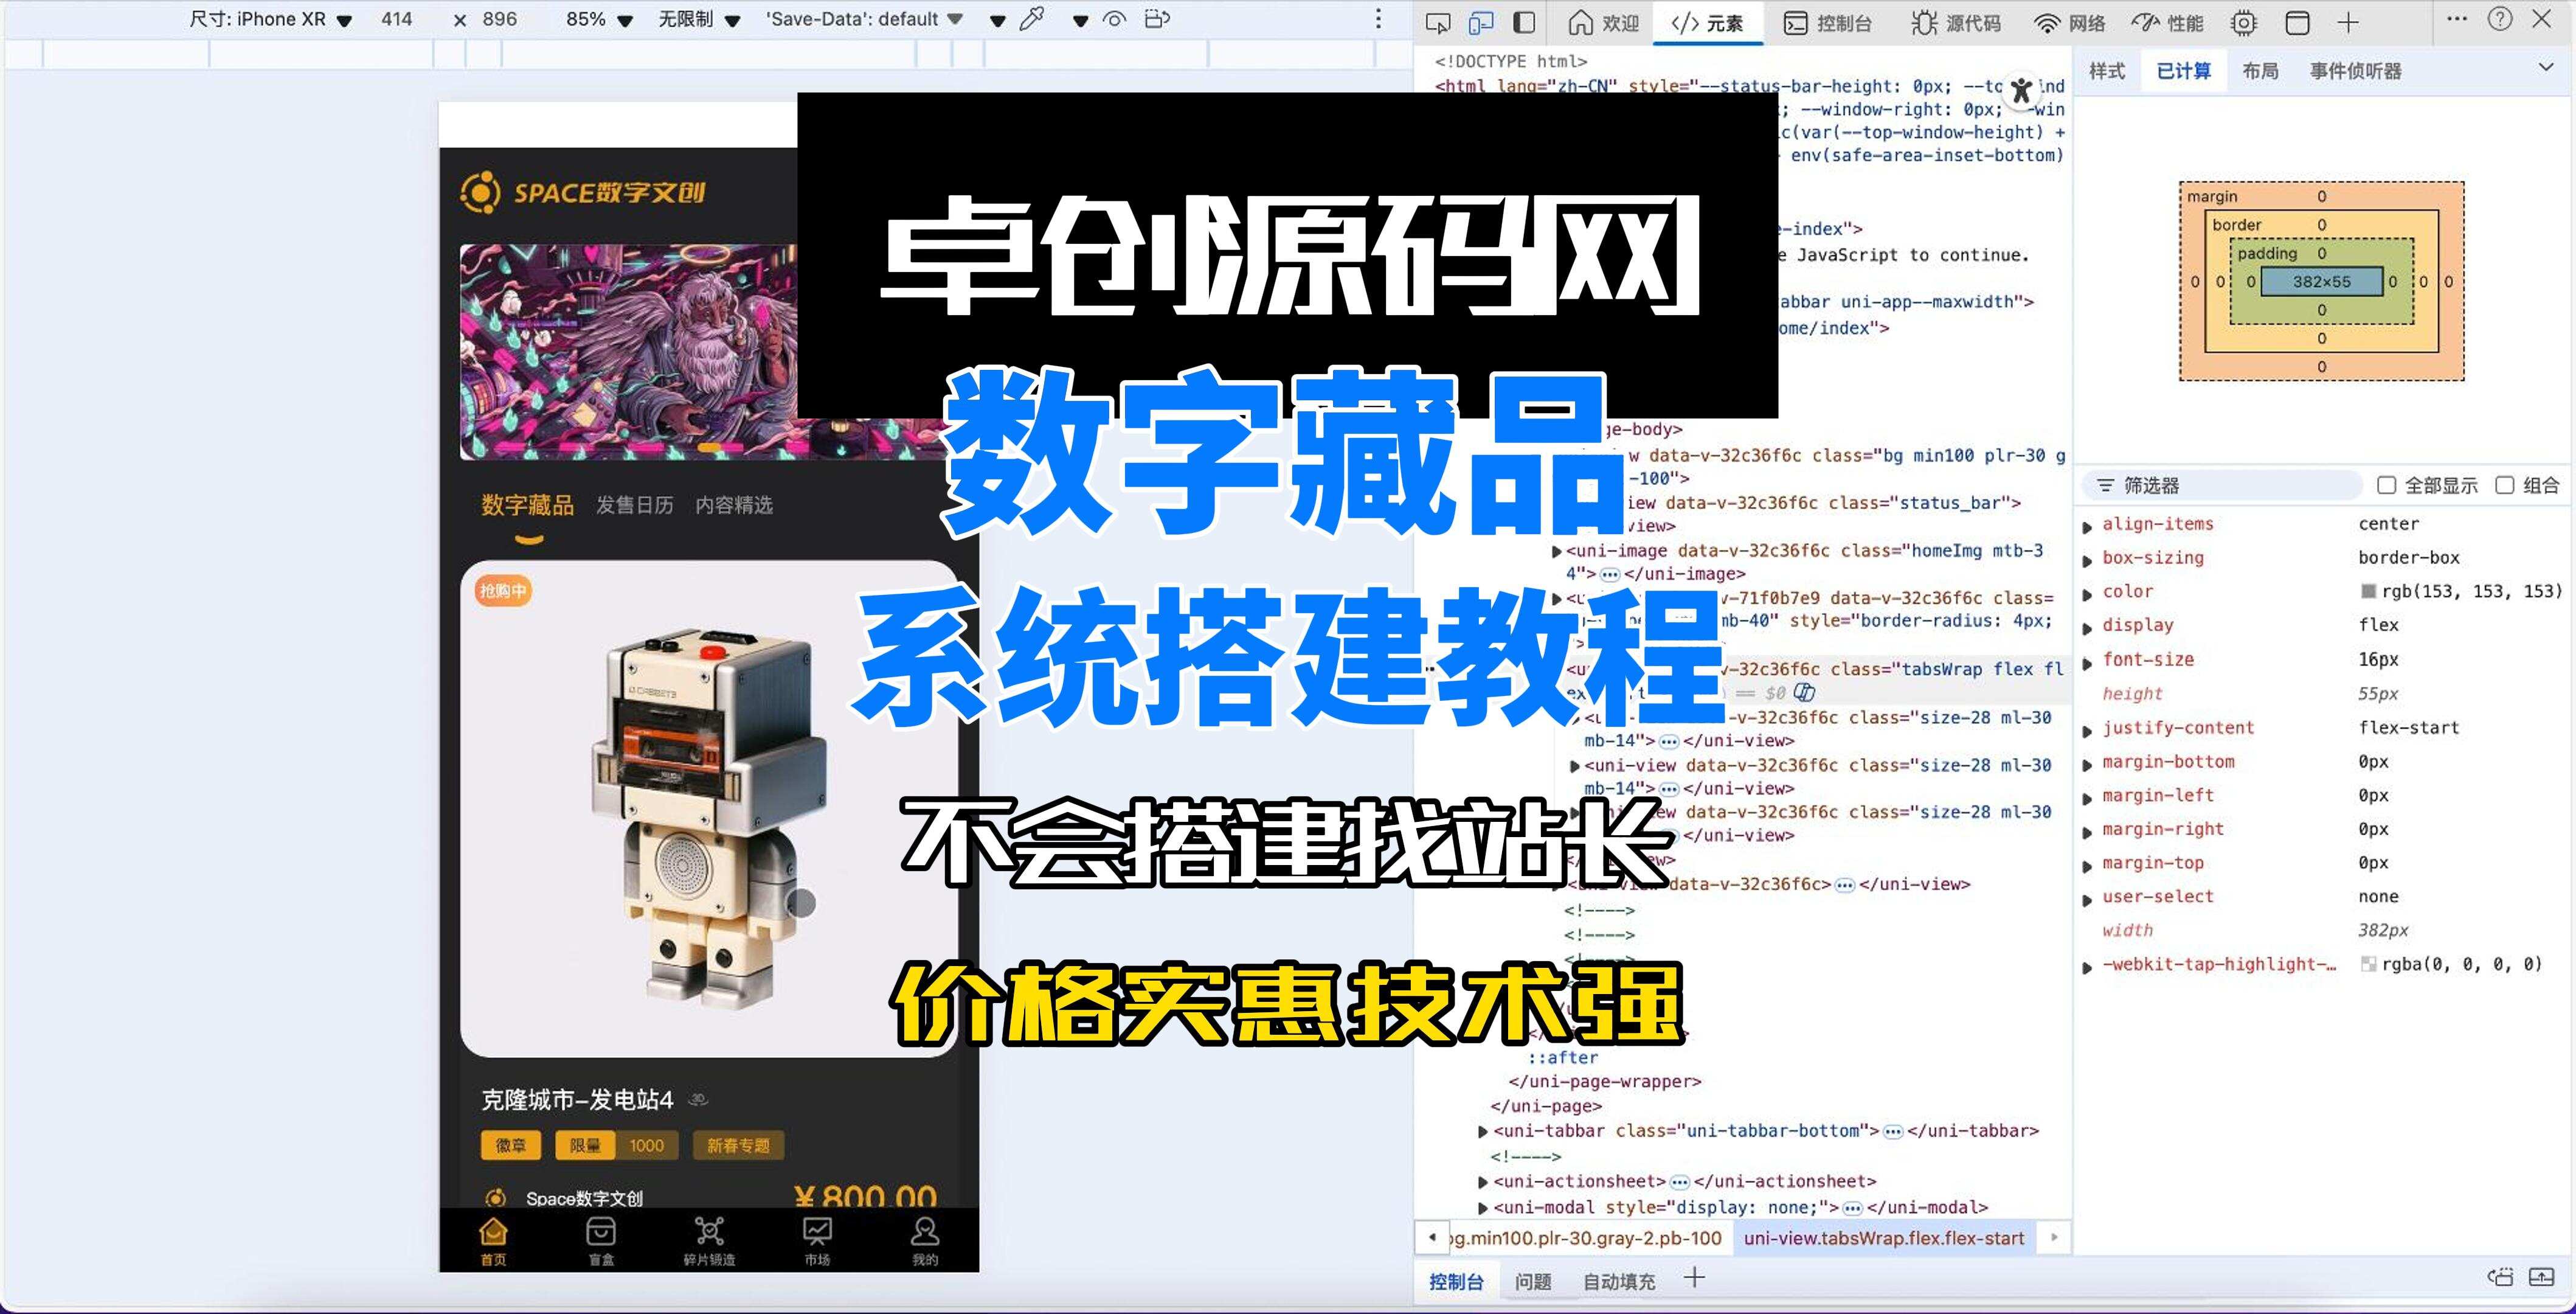Toggle the device emulation icon

point(1480,22)
